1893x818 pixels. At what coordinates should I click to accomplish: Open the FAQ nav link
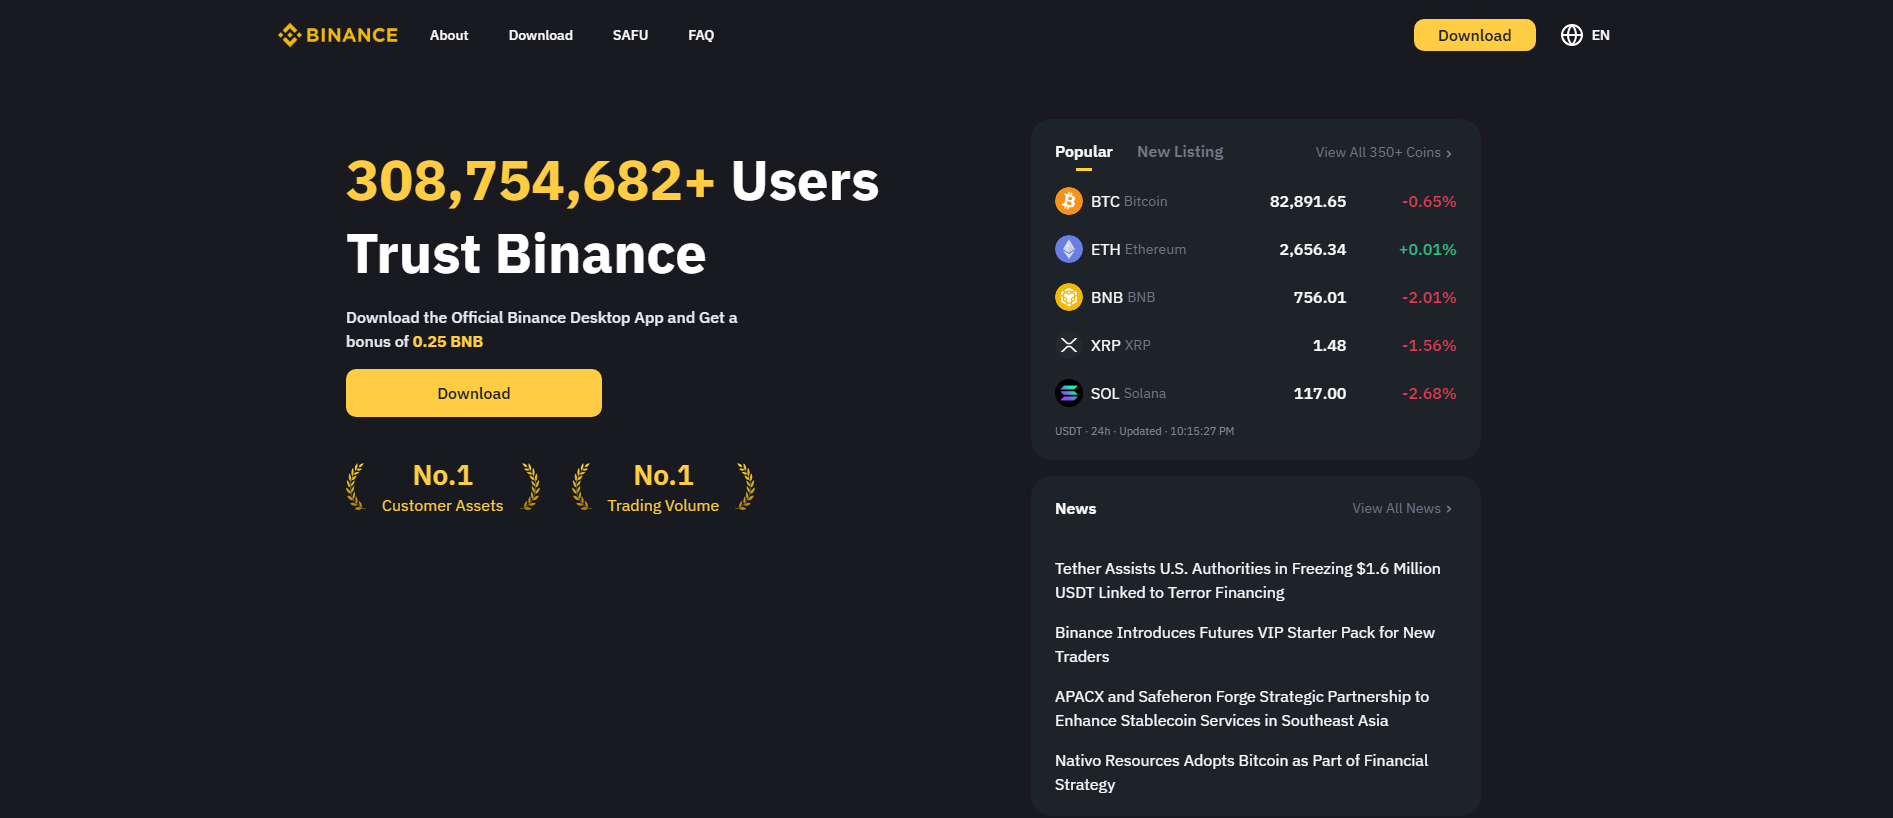(701, 35)
